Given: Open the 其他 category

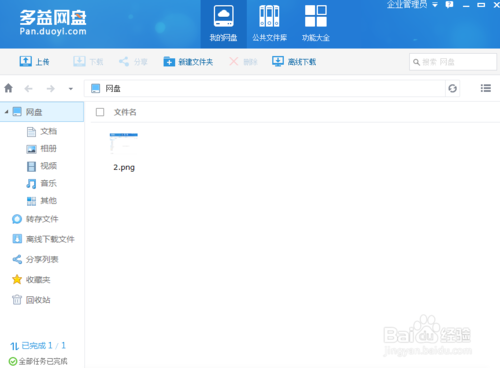Looking at the screenshot, I should click(42, 201).
